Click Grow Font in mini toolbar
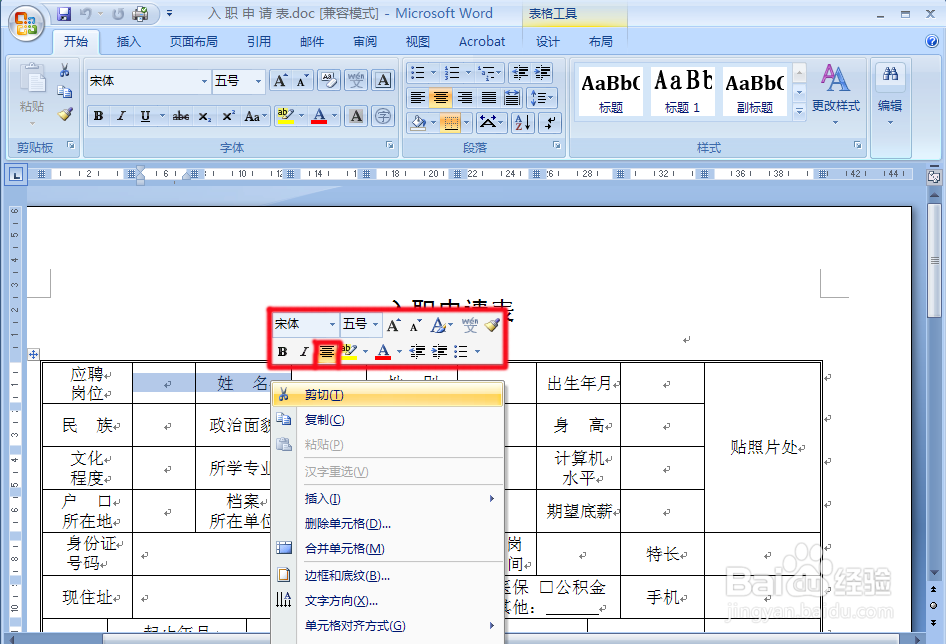 [x=393, y=325]
